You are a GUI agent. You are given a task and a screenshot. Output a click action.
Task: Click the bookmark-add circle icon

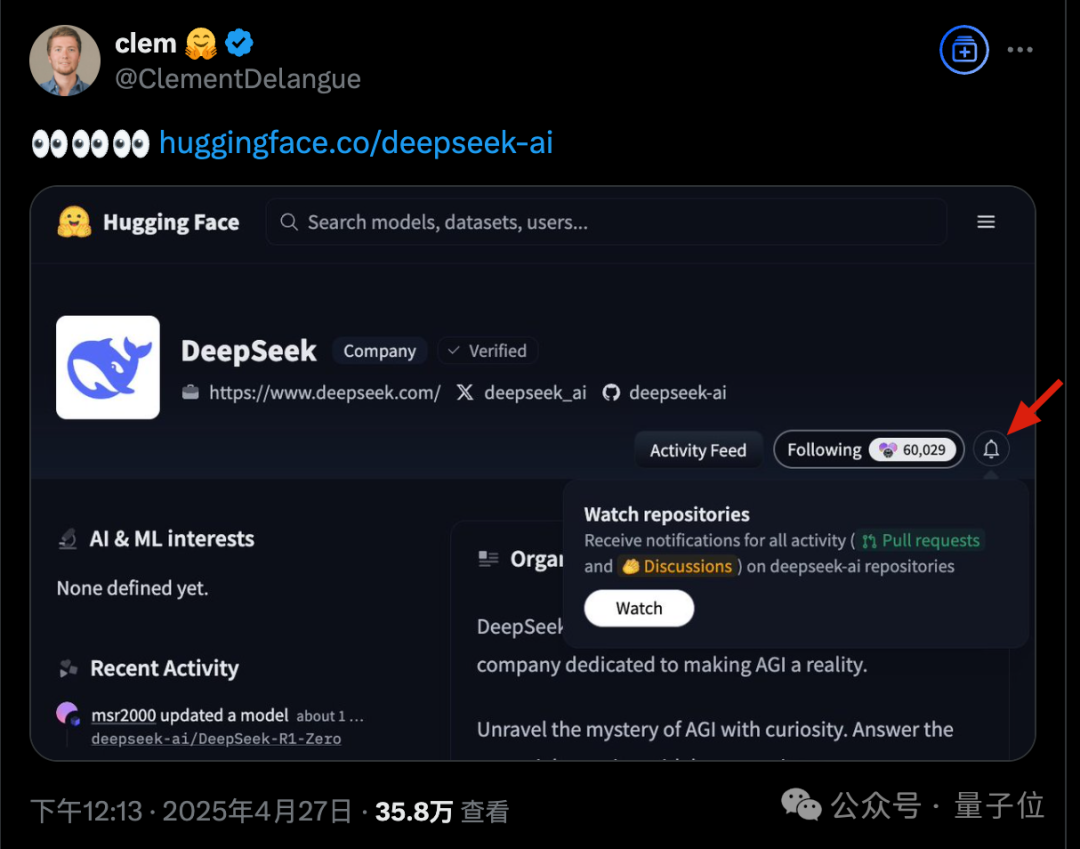point(964,50)
